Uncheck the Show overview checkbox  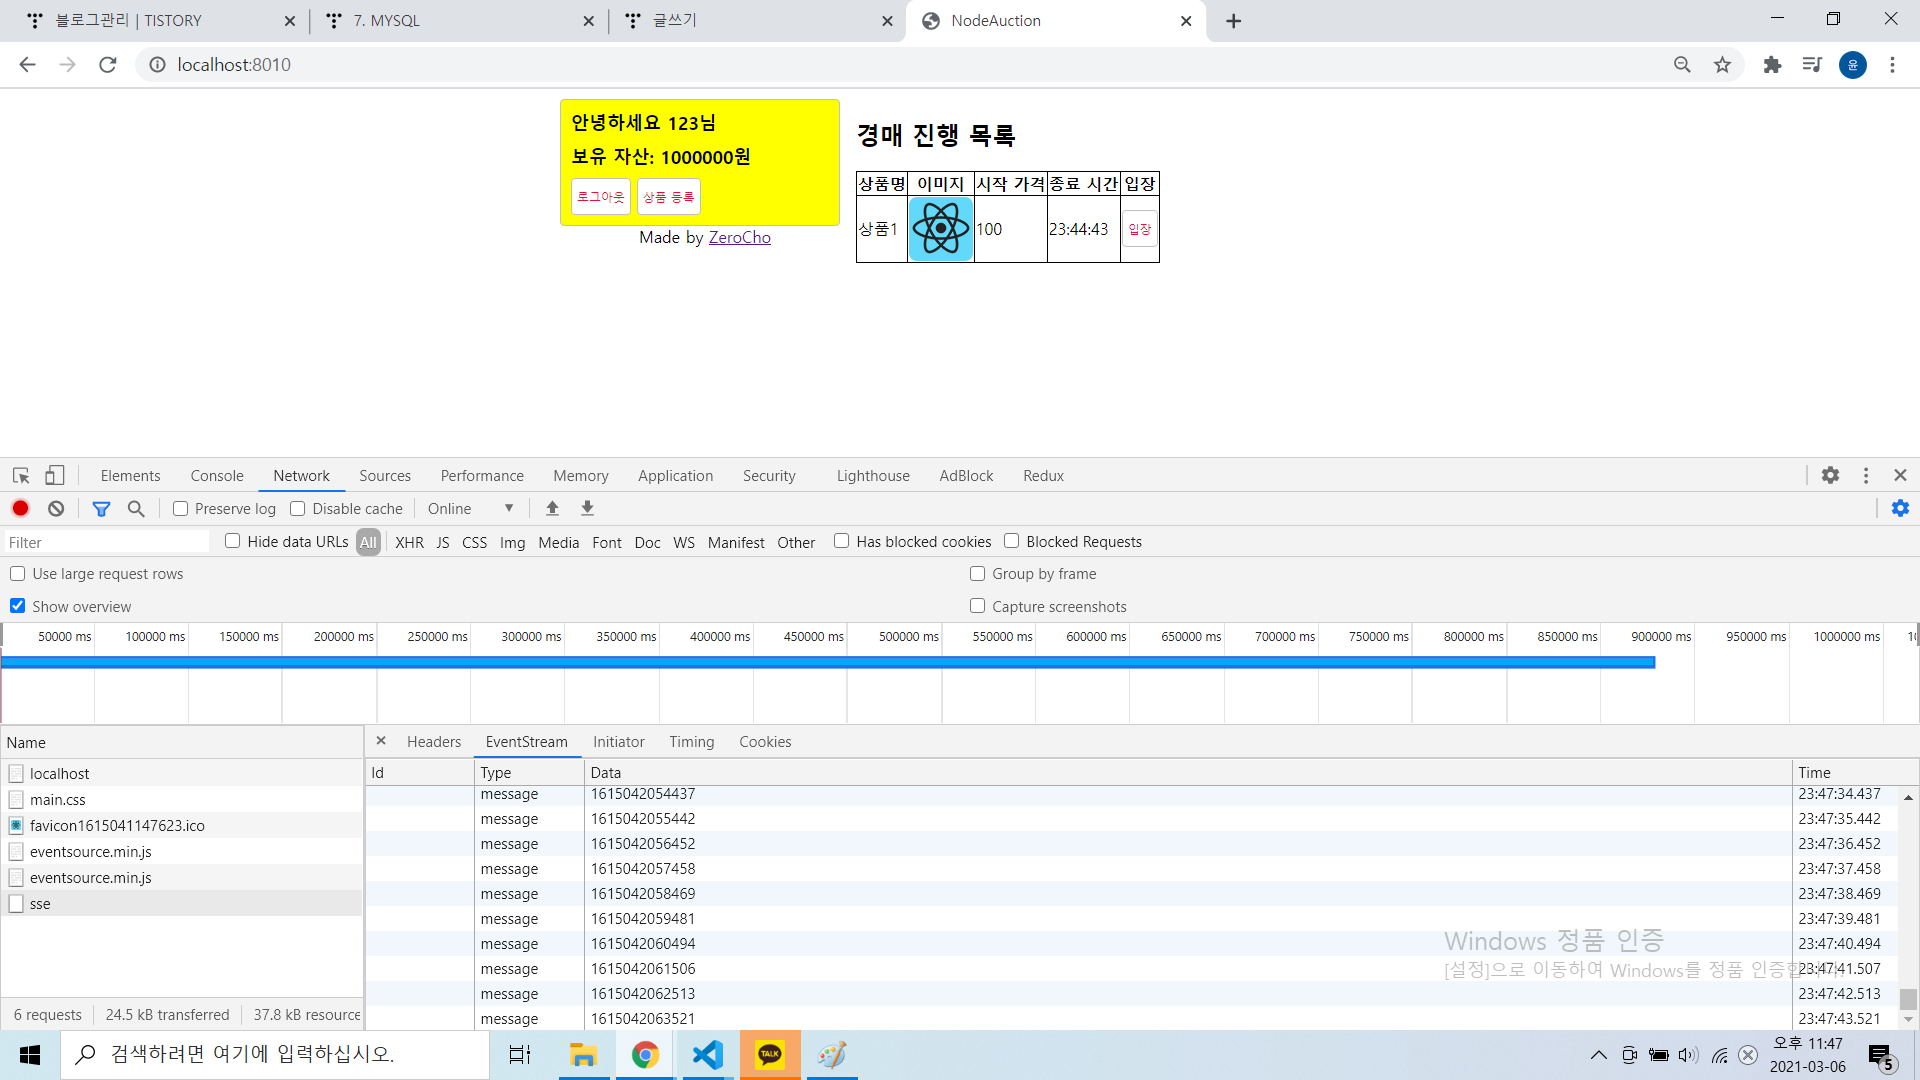click(18, 606)
